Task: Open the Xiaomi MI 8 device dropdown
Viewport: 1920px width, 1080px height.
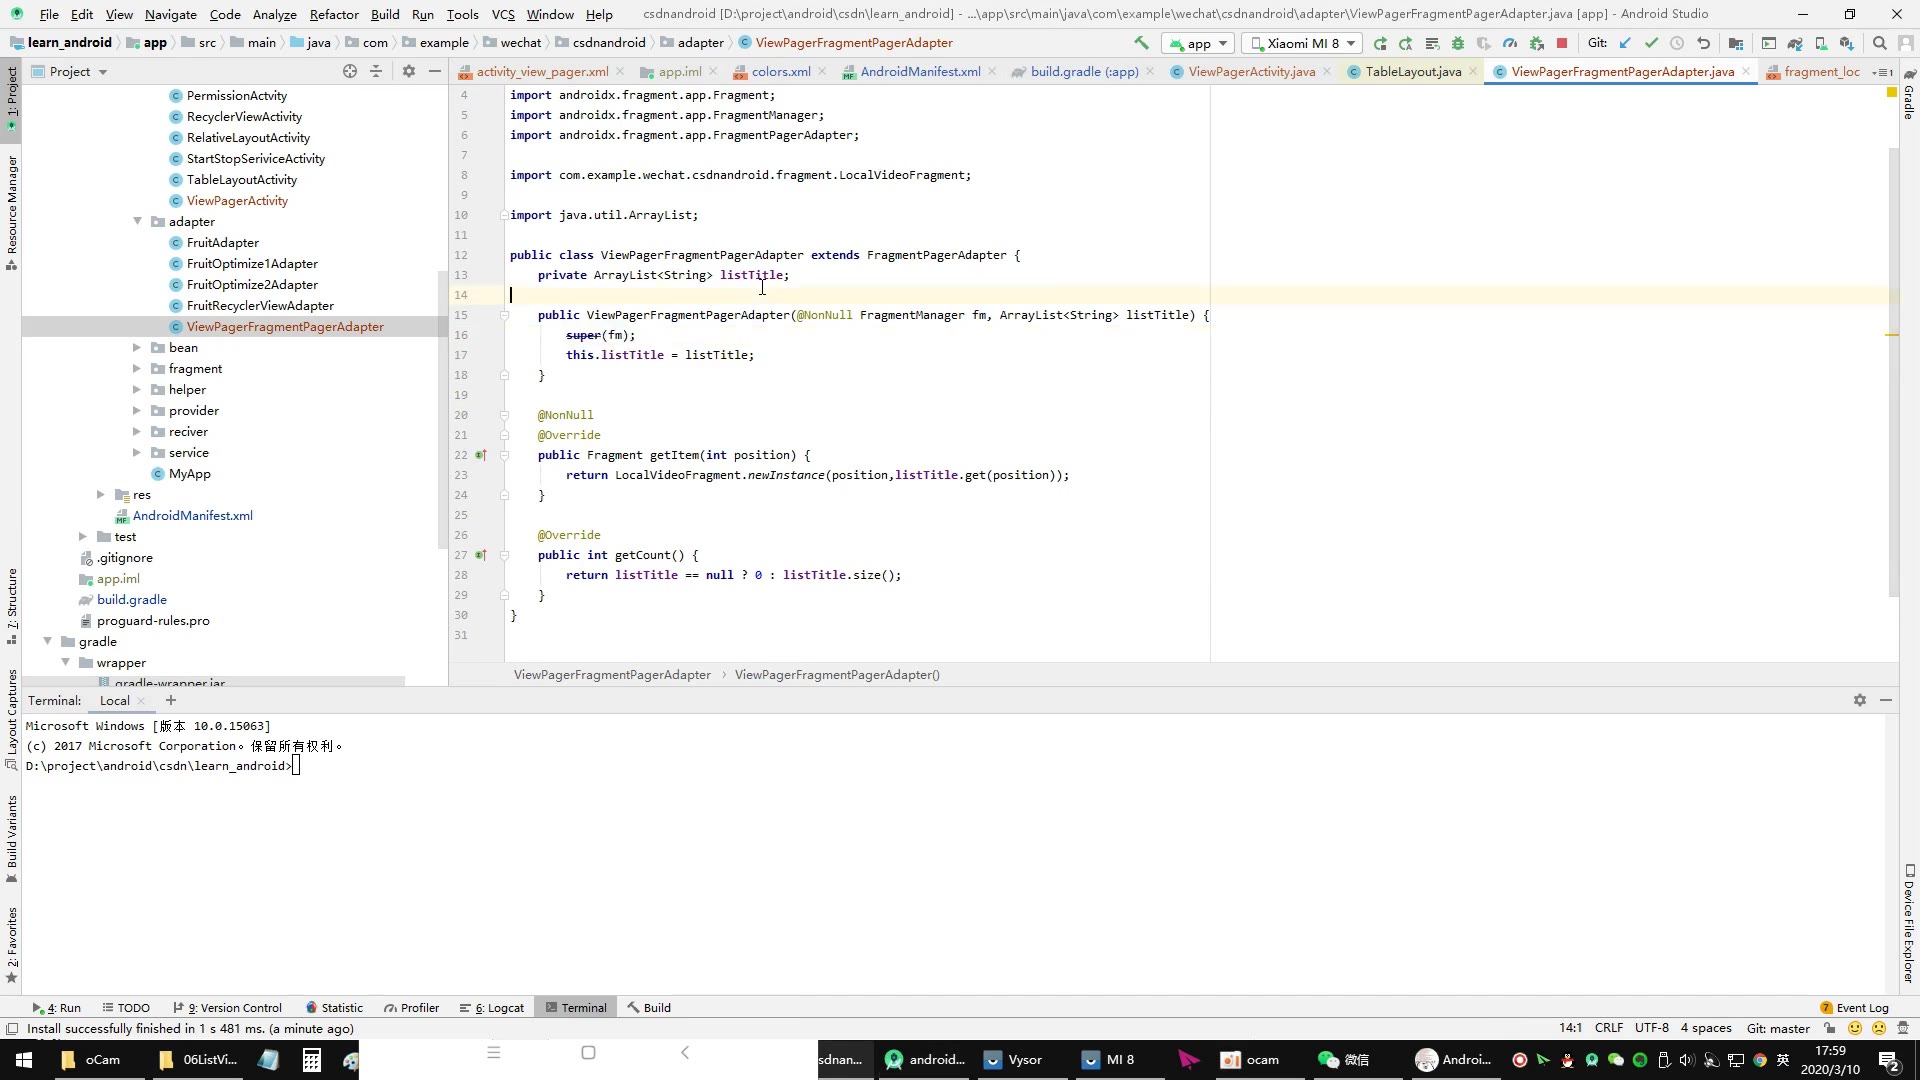Action: pyautogui.click(x=1303, y=43)
